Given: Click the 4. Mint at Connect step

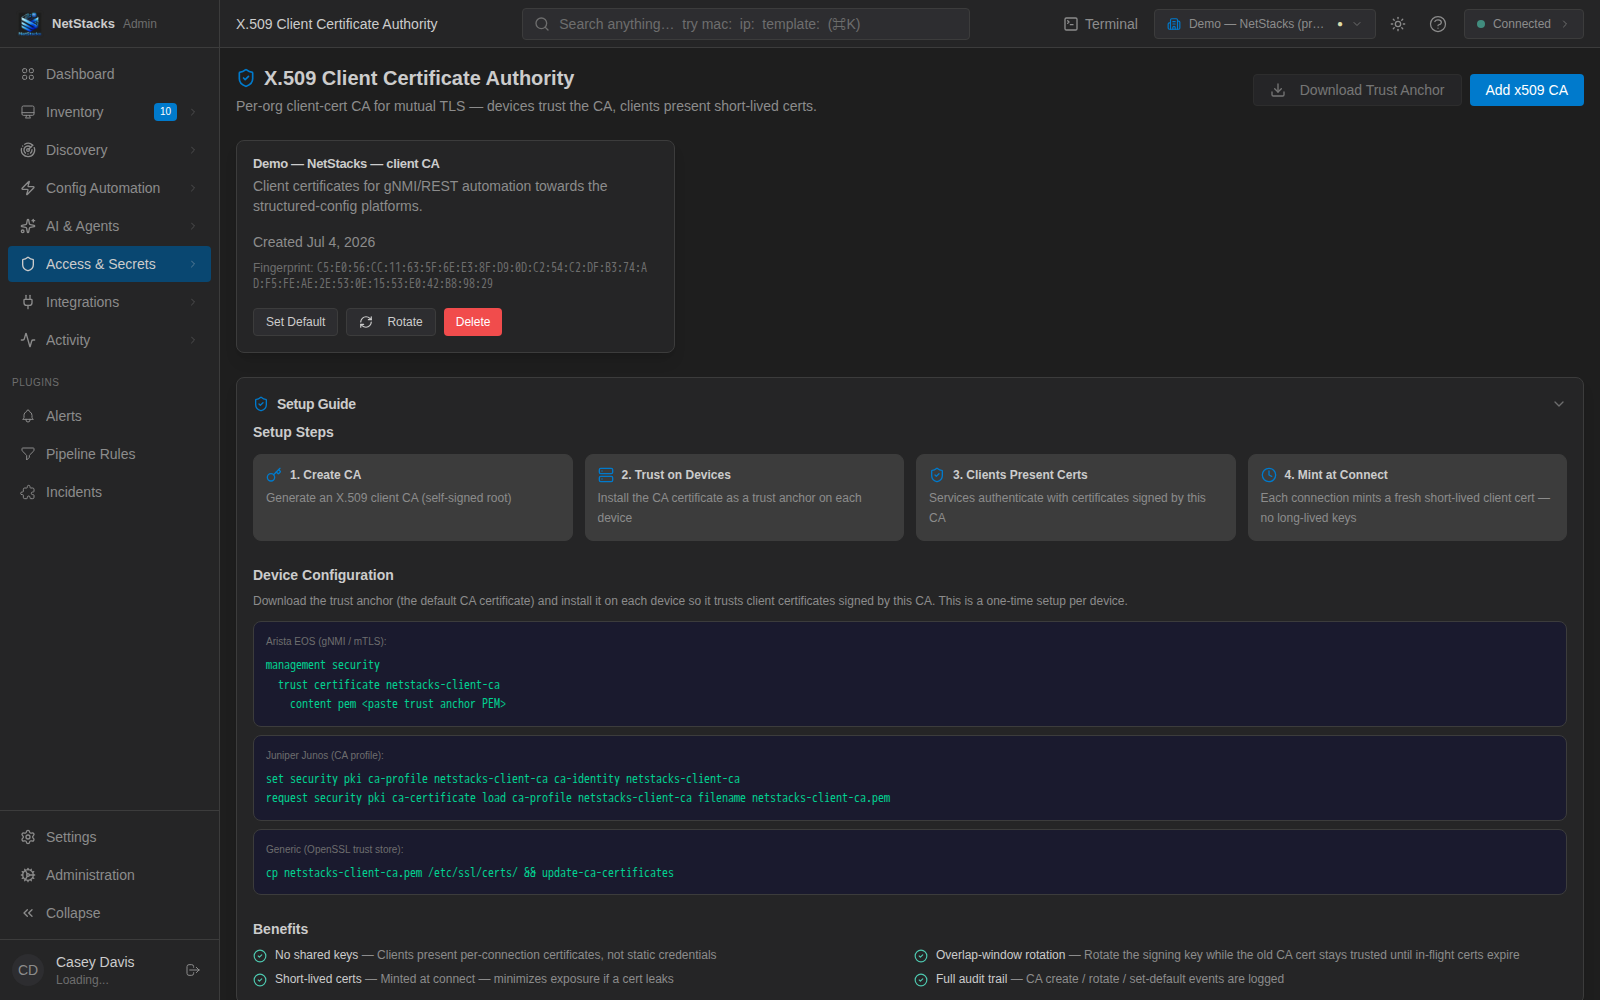Looking at the screenshot, I should pos(1407,497).
